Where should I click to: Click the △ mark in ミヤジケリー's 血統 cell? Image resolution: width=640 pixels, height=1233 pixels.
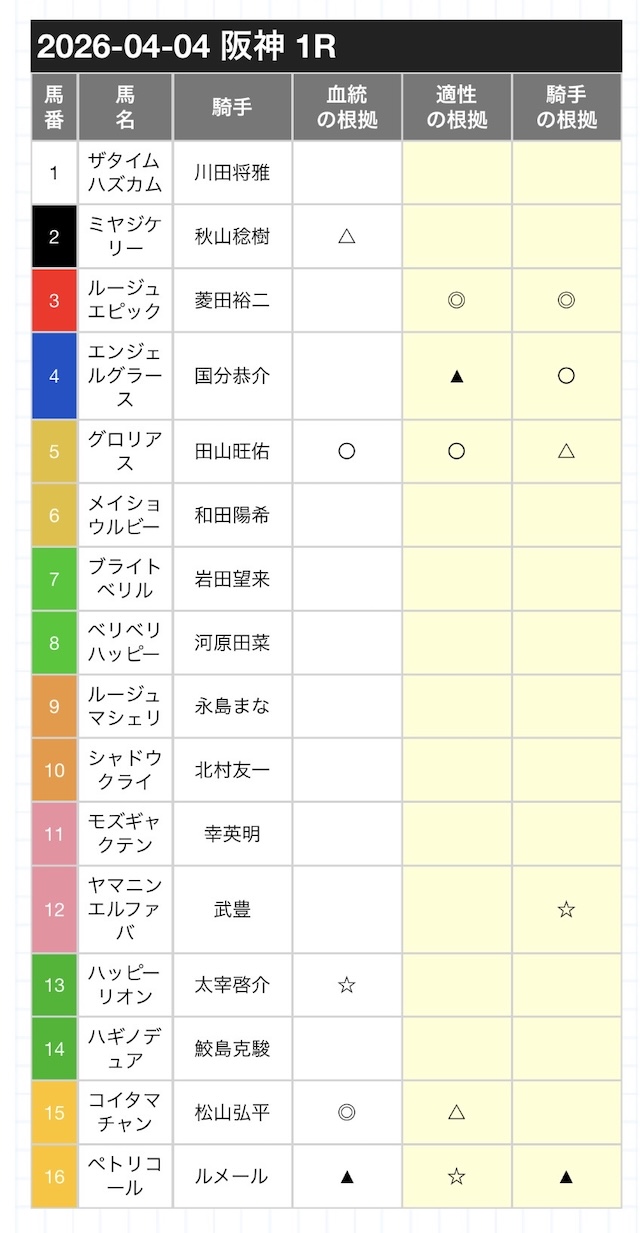coord(347,237)
